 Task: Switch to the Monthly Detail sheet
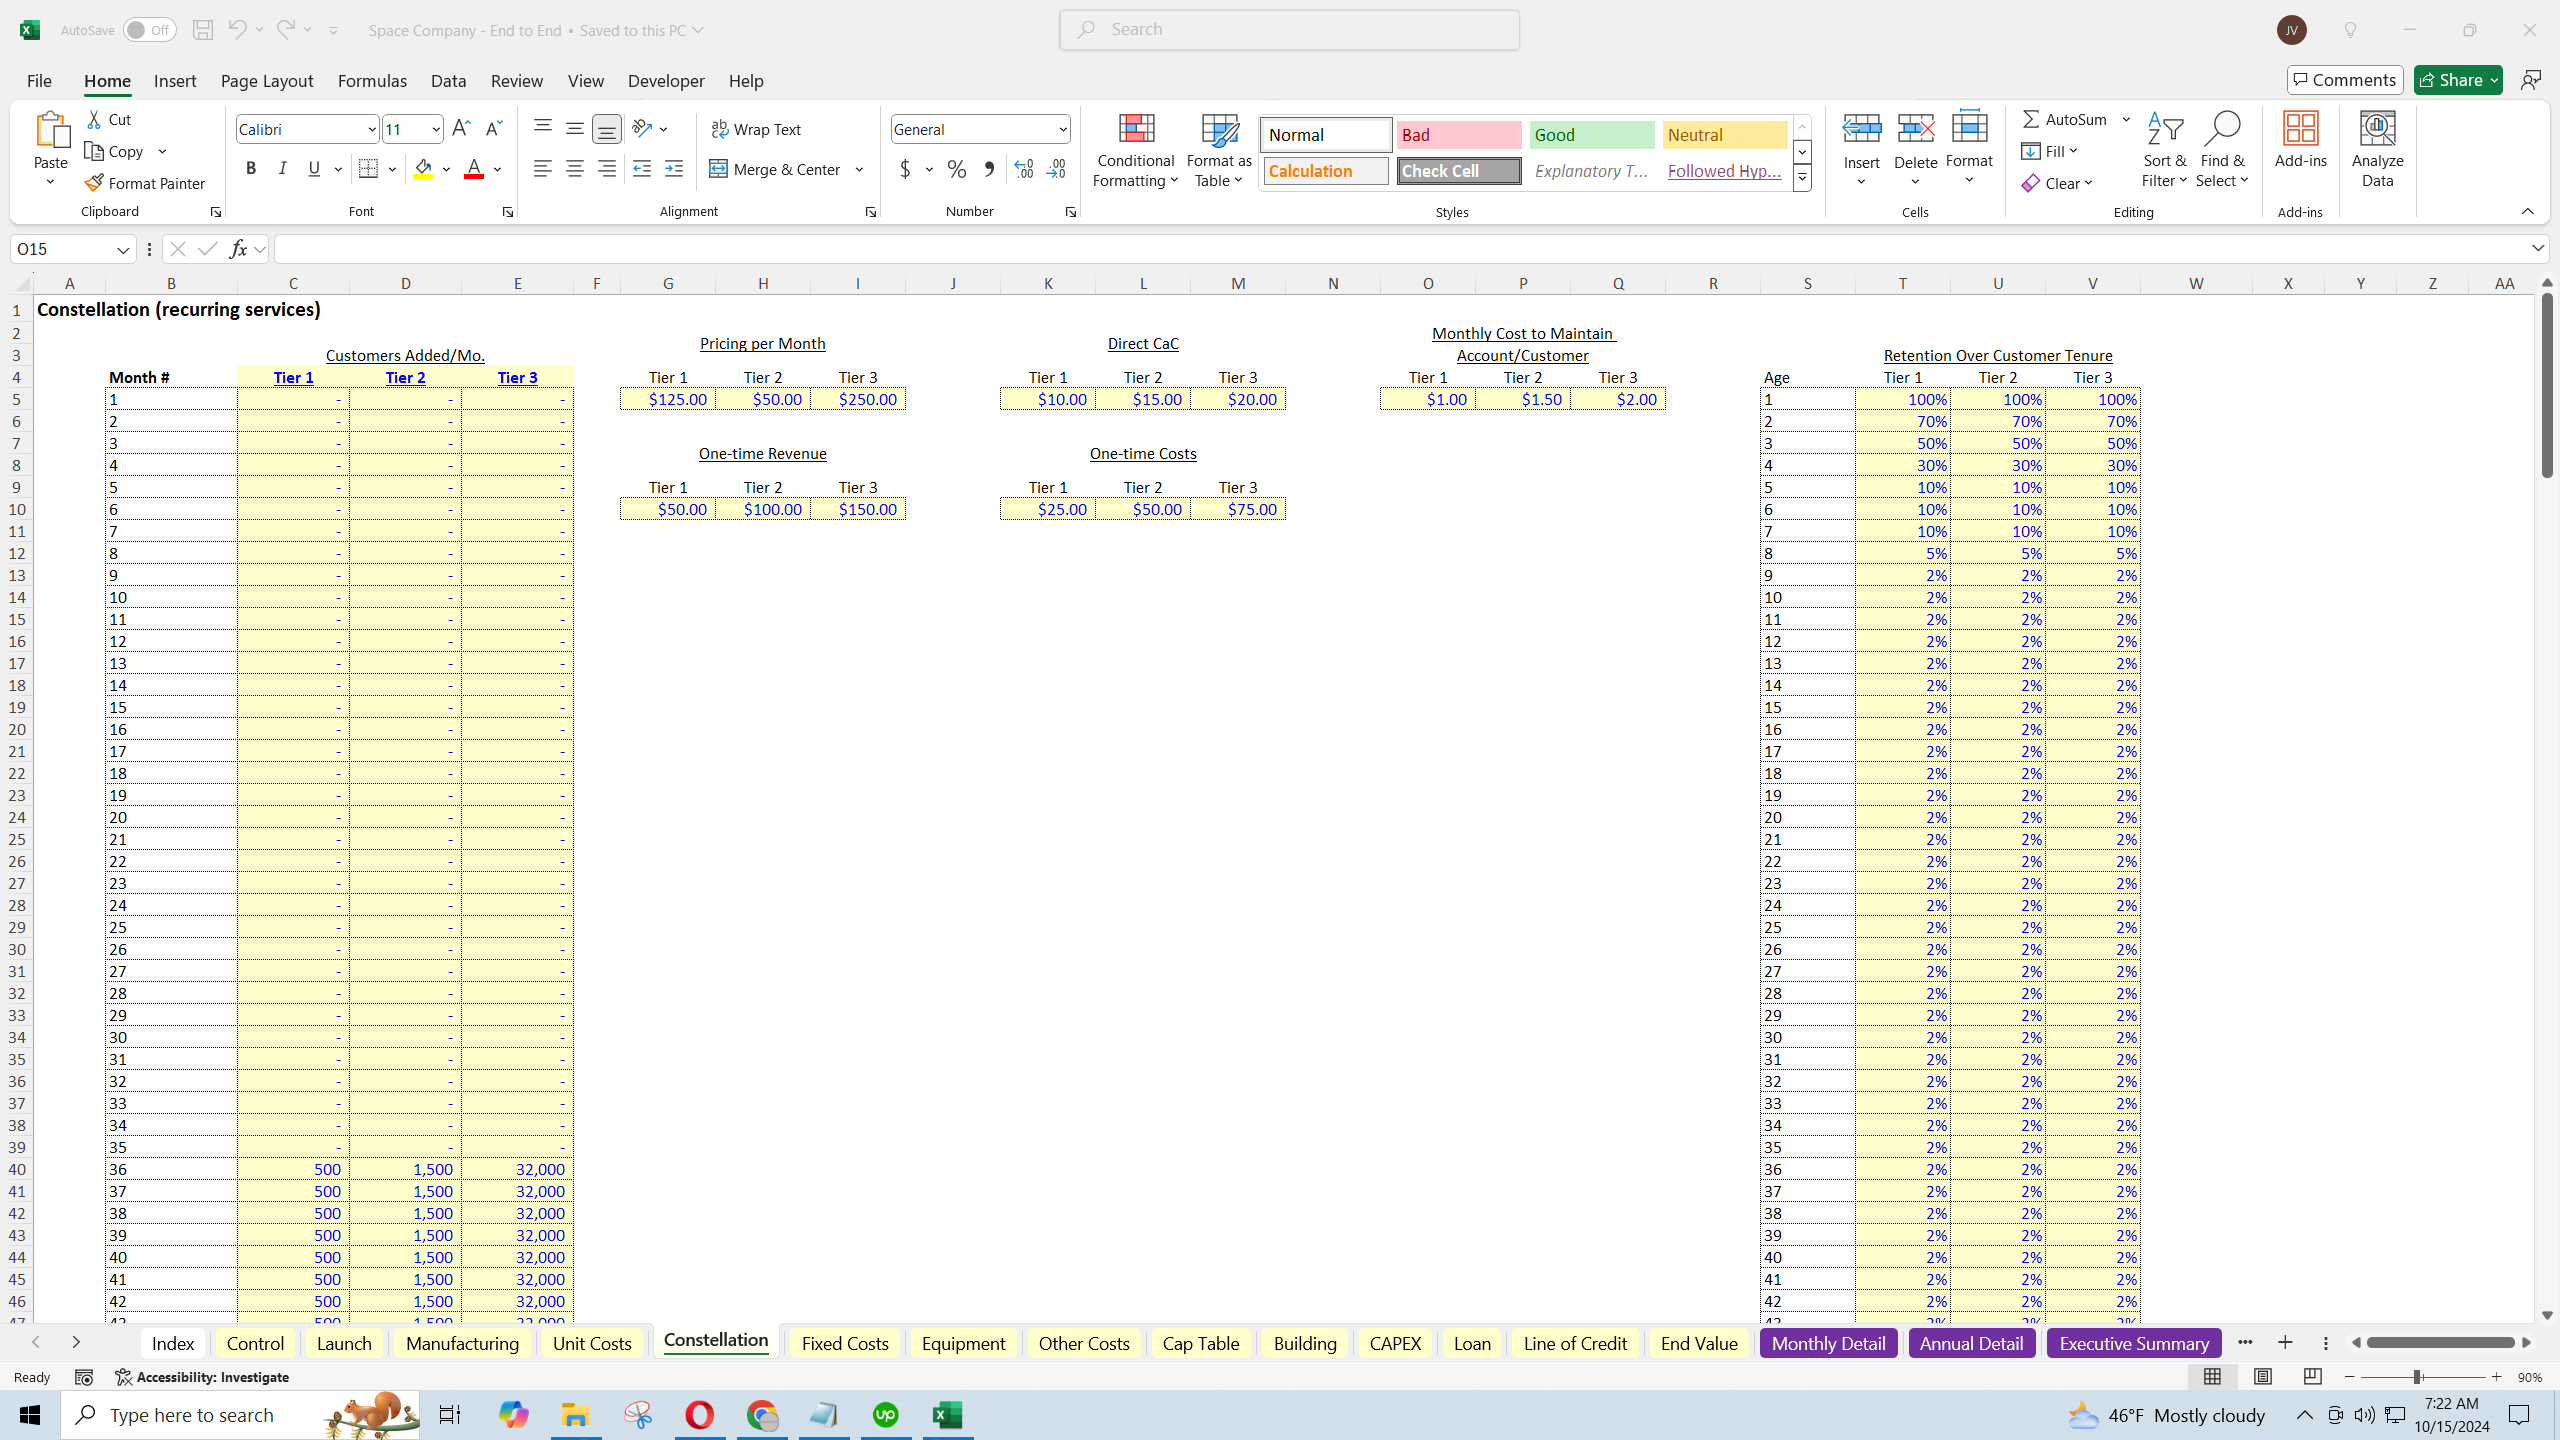click(x=1828, y=1343)
